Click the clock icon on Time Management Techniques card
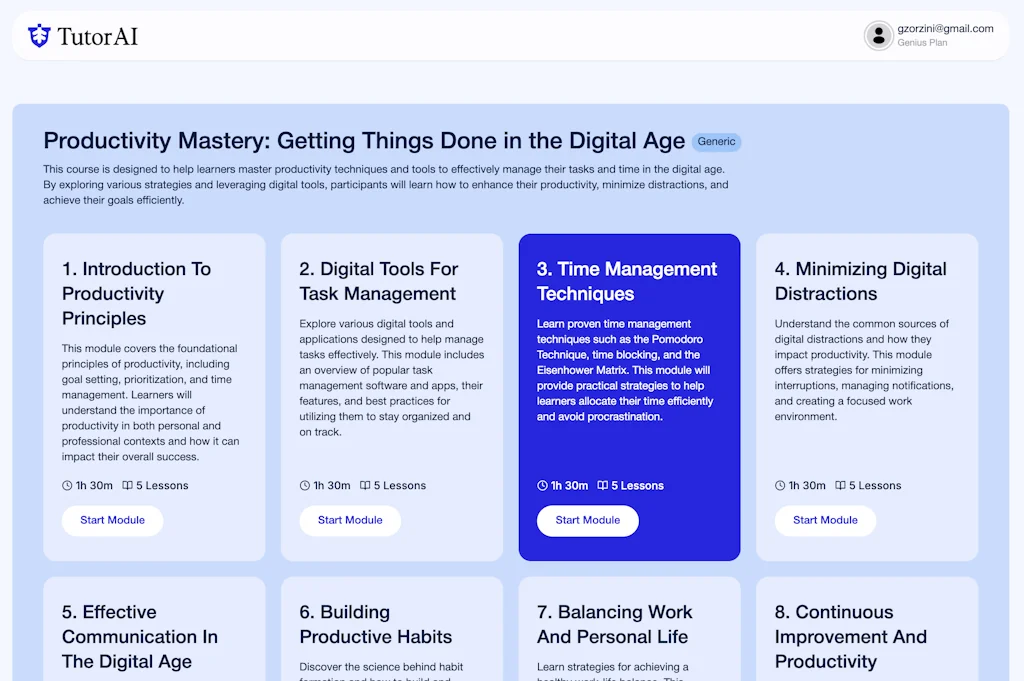The width and height of the screenshot is (1024, 681). pyautogui.click(x=541, y=485)
